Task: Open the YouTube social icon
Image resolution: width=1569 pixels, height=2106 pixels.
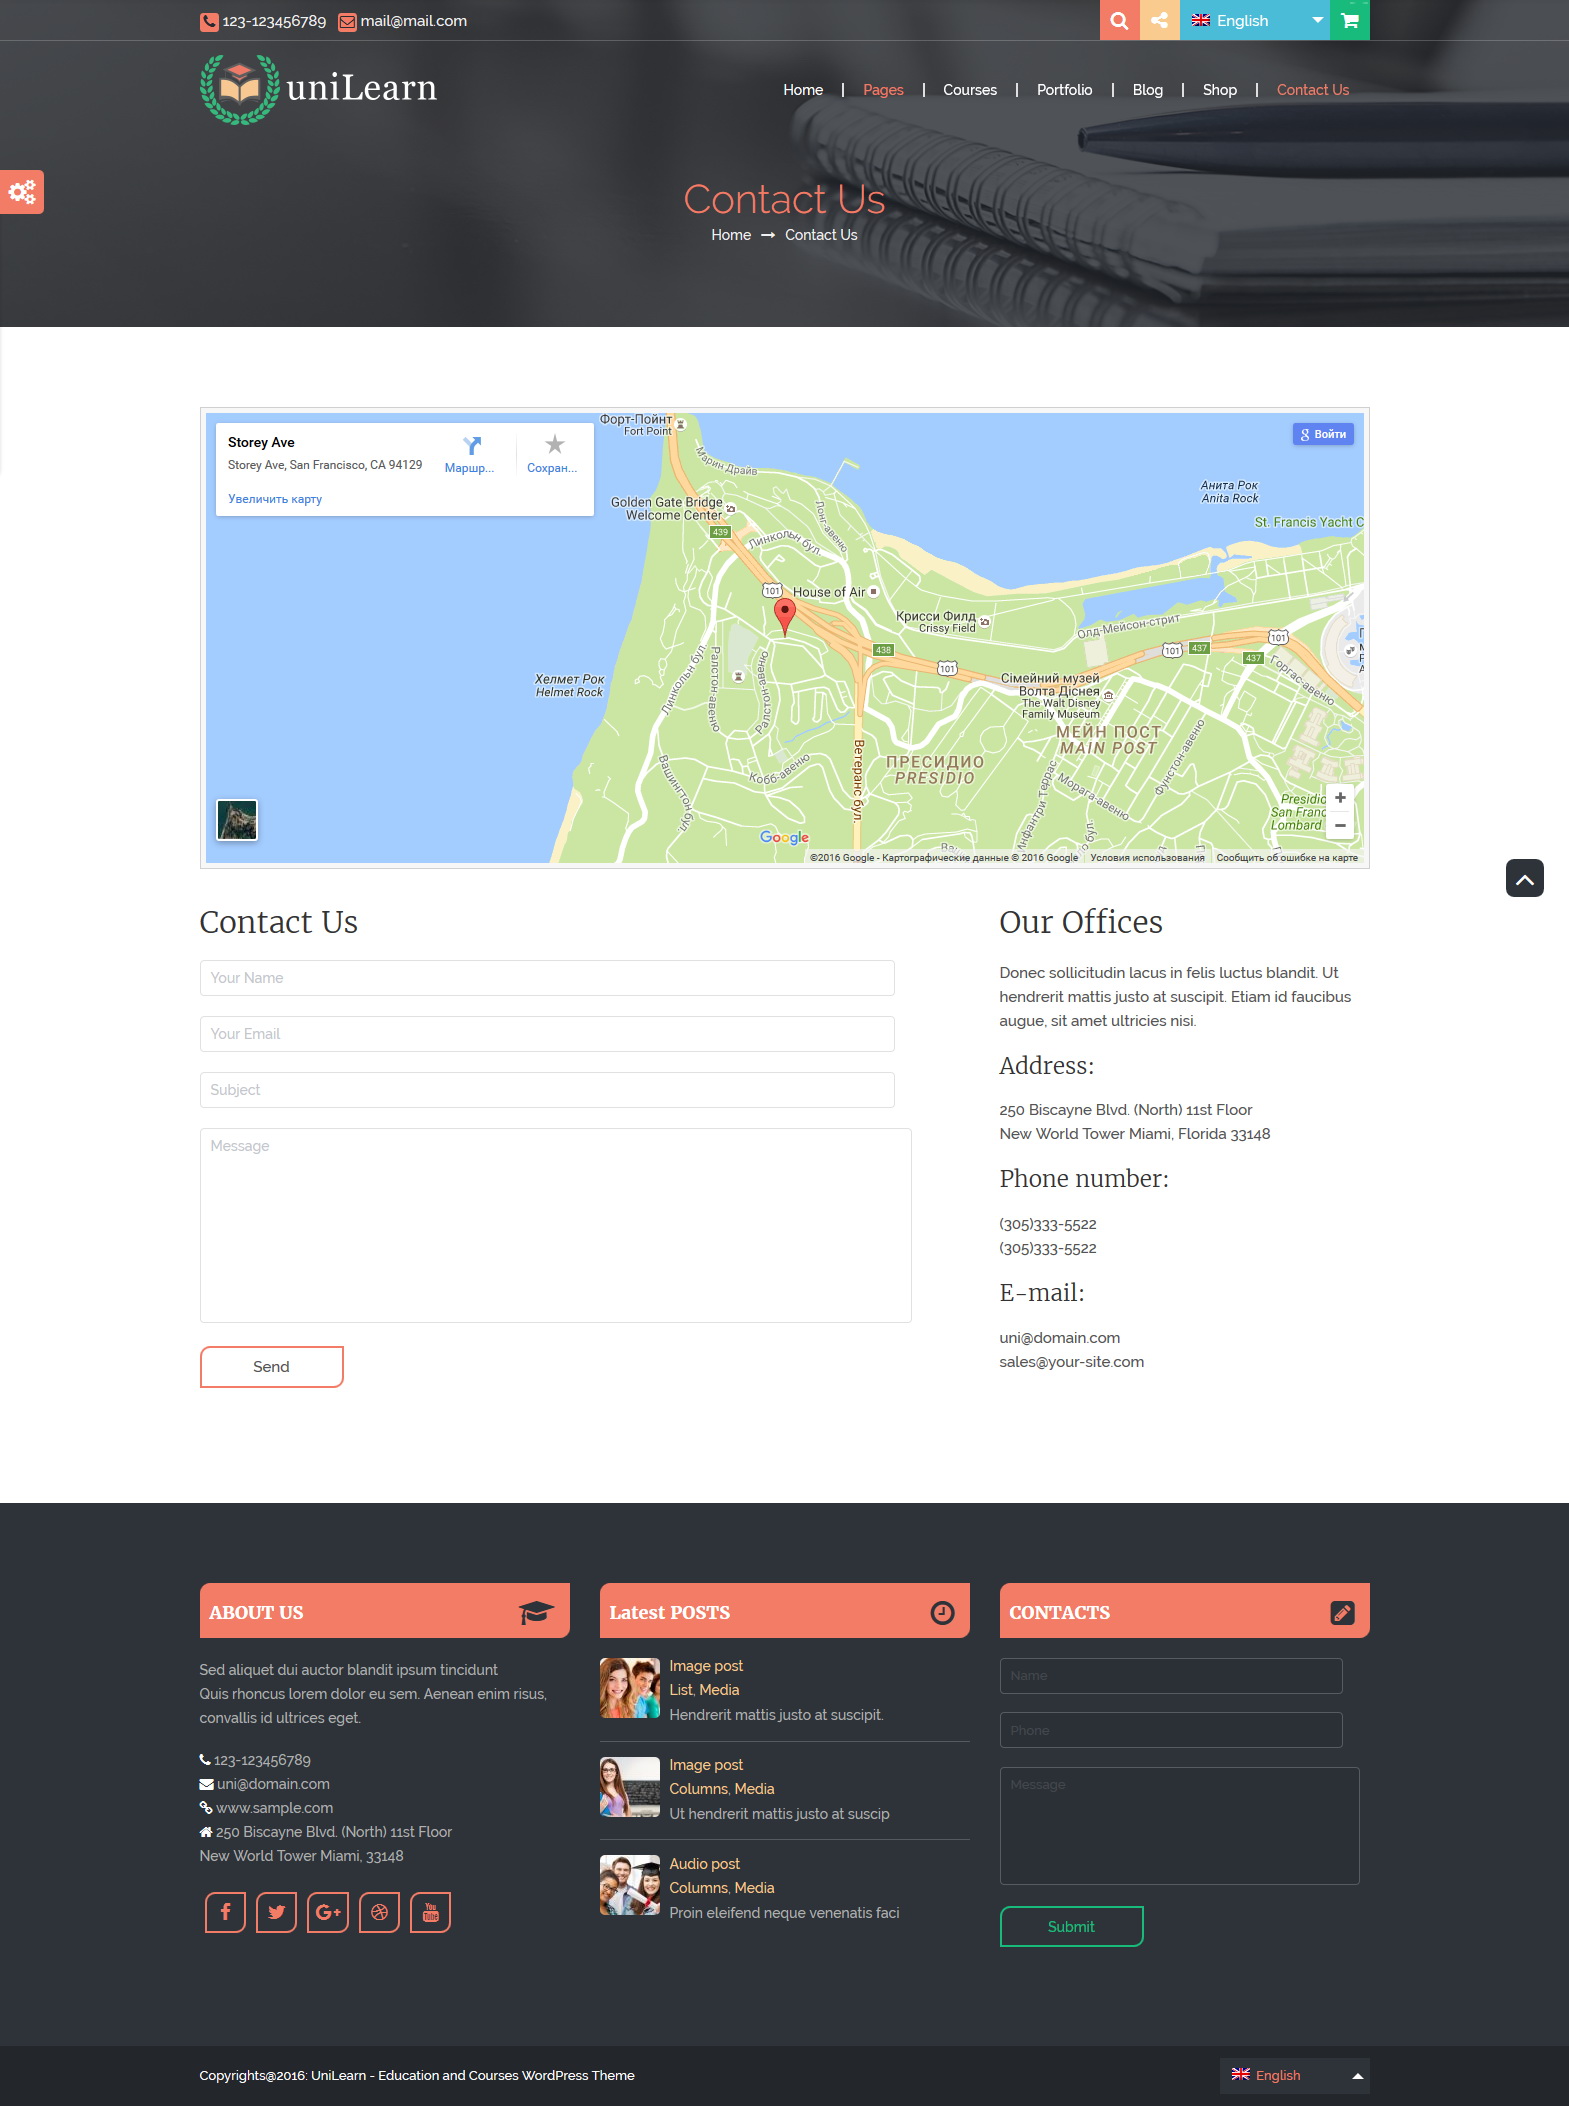Action: [430, 1912]
